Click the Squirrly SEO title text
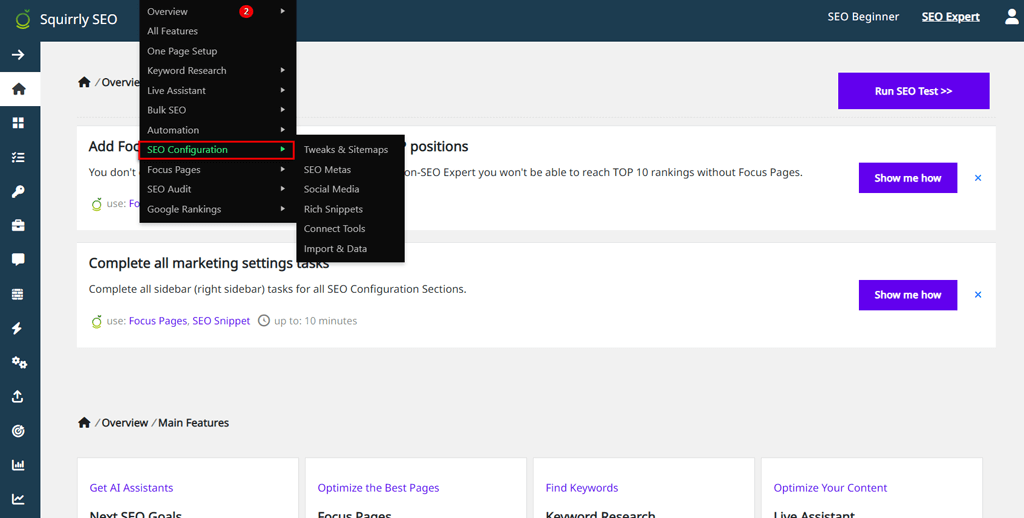1024x518 pixels. [x=78, y=20]
